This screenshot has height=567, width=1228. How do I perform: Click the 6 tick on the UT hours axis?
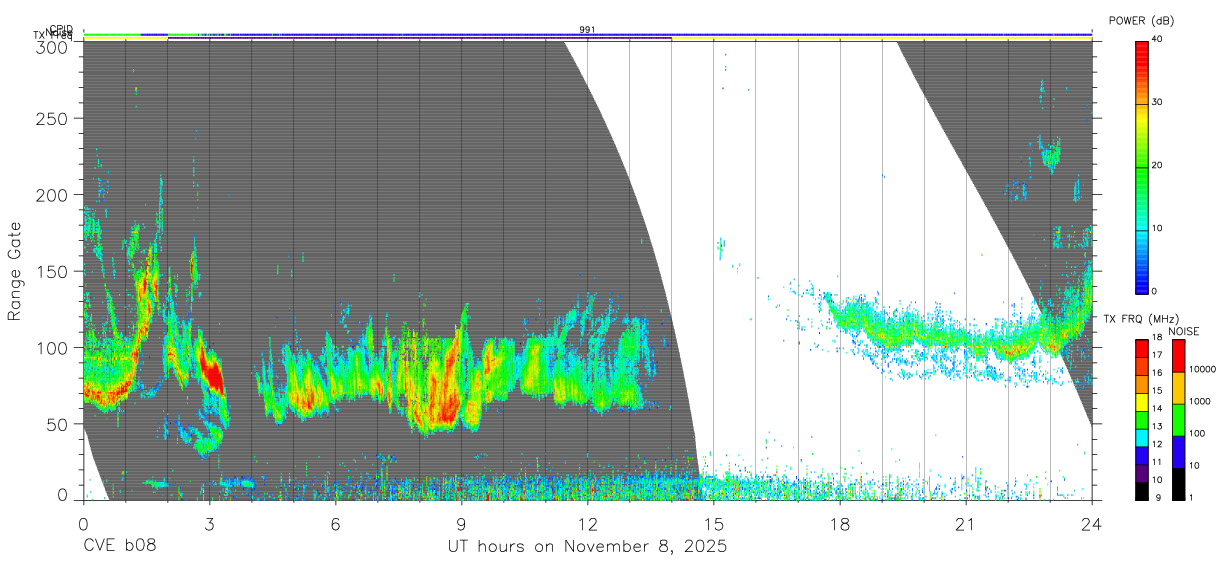tap(335, 523)
